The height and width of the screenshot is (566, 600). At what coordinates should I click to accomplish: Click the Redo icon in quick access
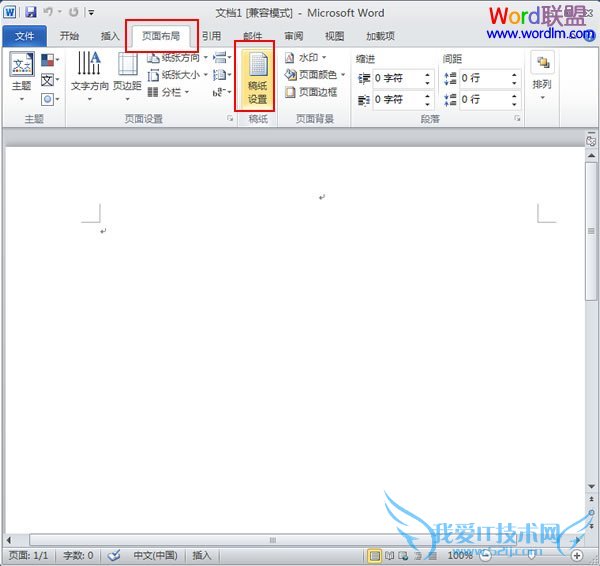pos(73,12)
